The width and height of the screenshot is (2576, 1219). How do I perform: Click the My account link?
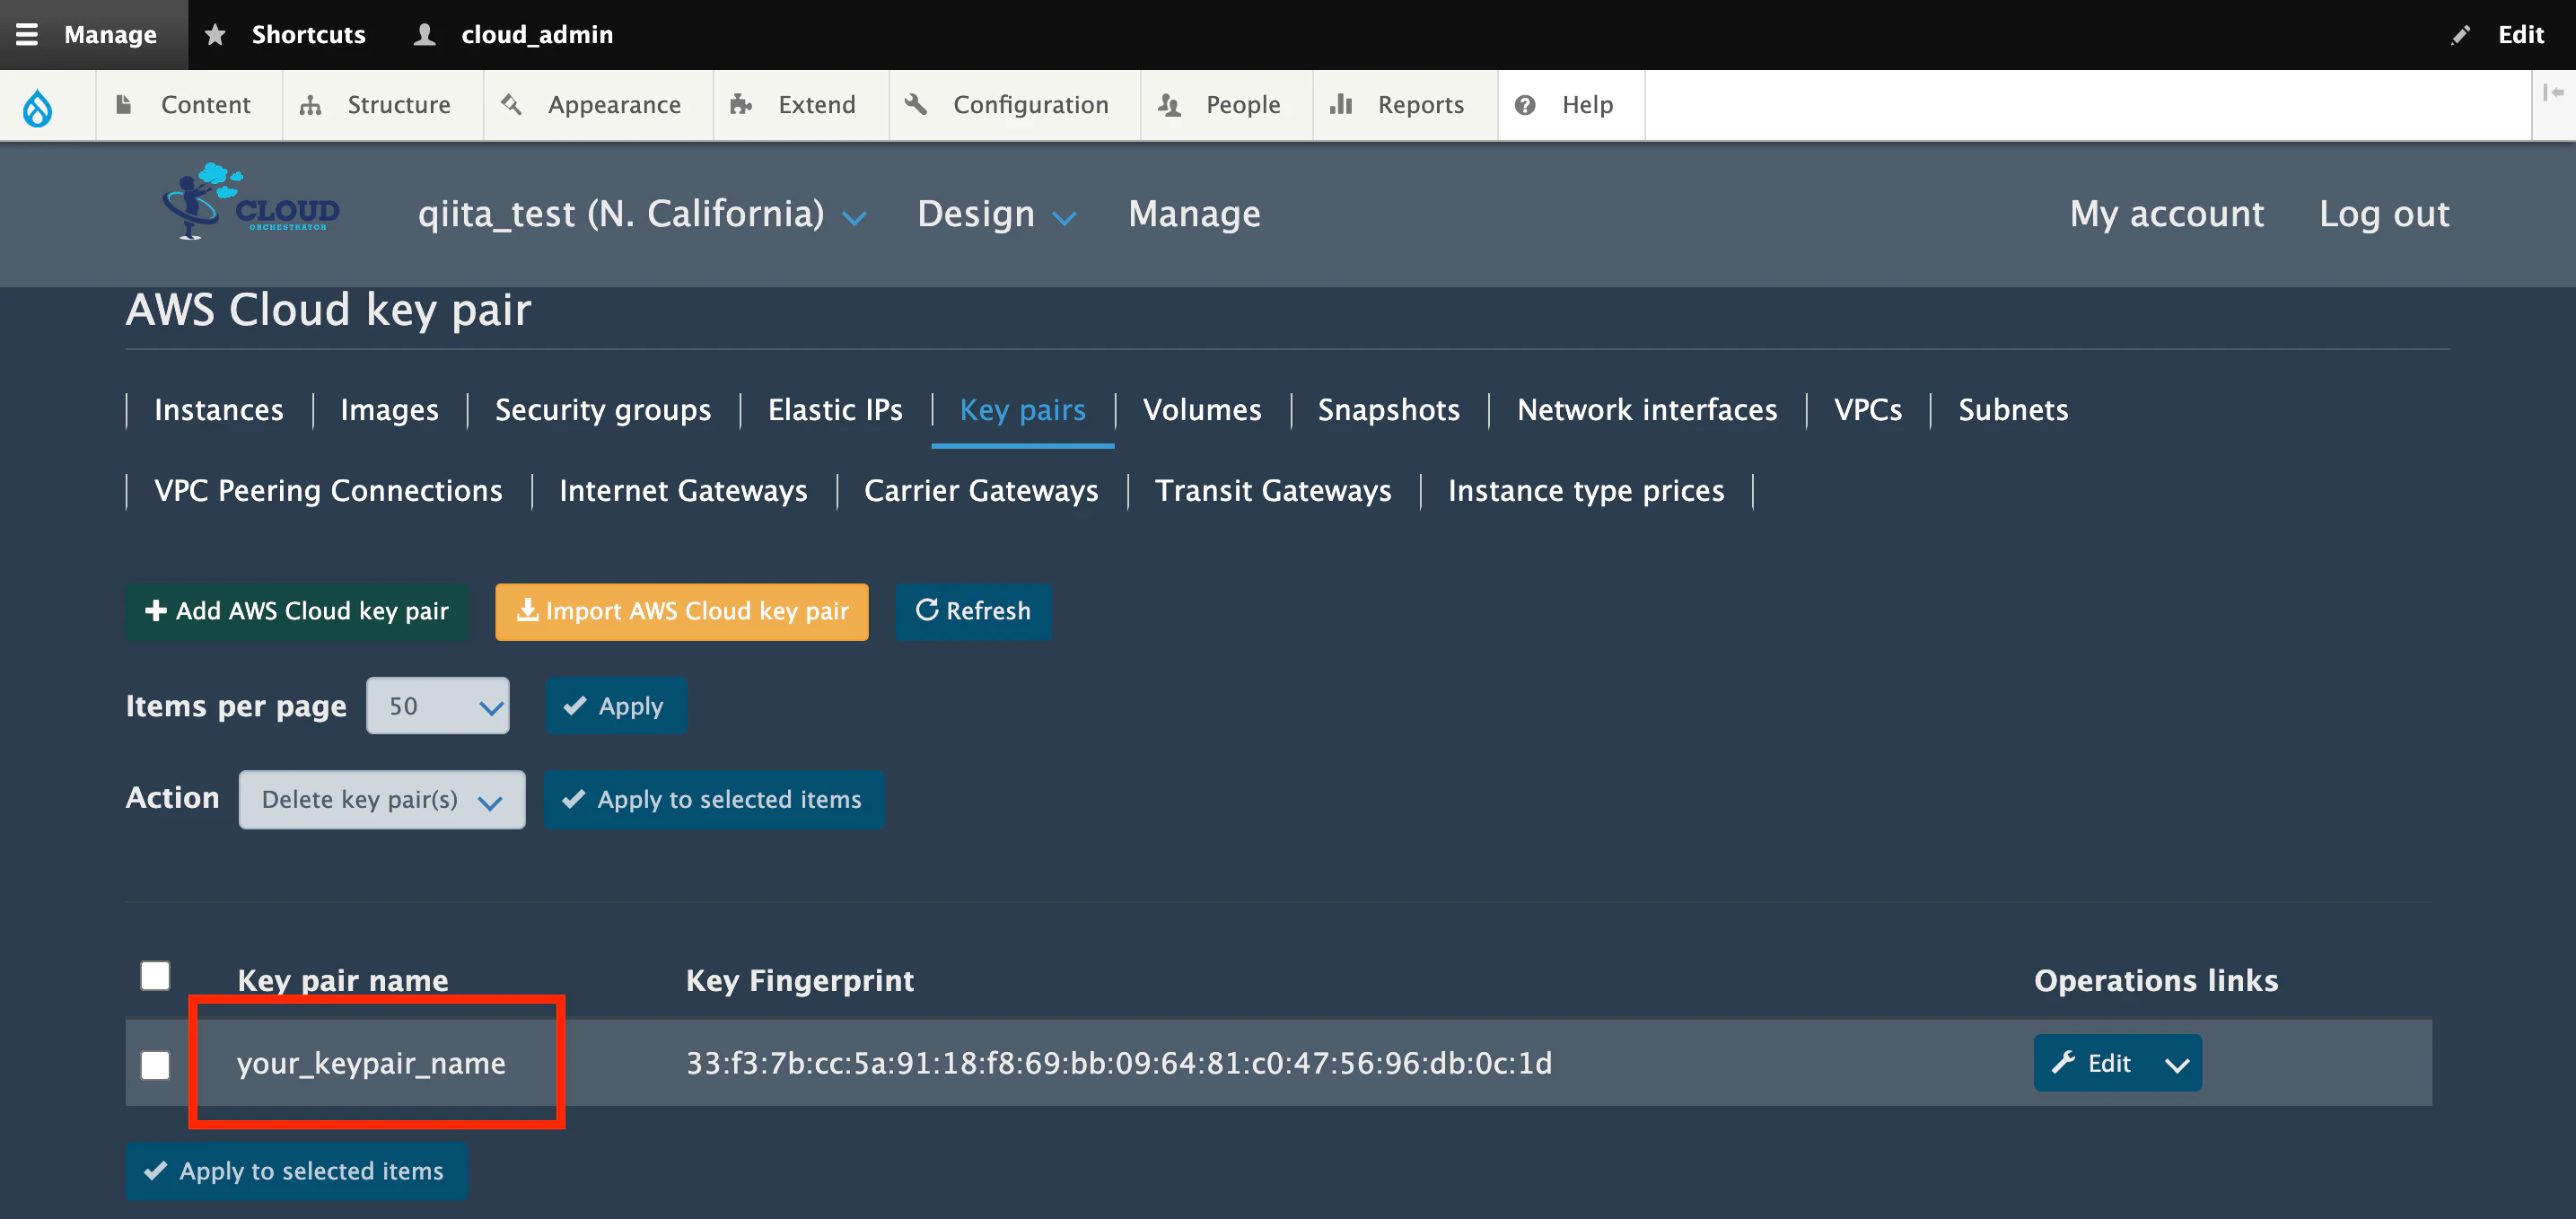point(2167,214)
